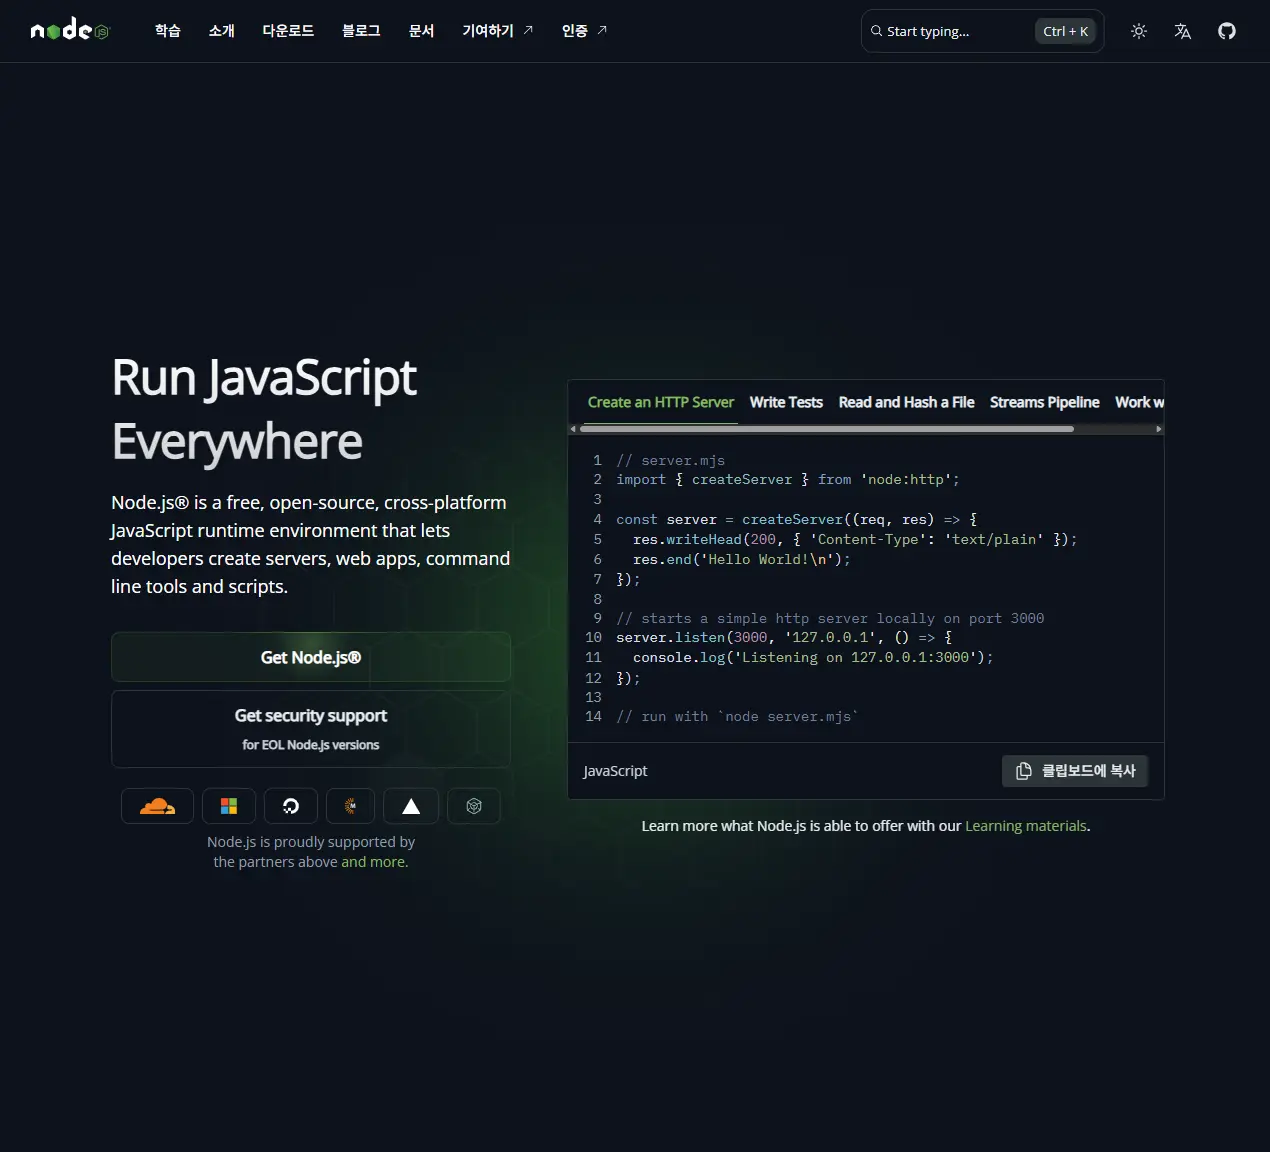Open the 블로그 menu item
Screen dimensions: 1270x1152
click(x=361, y=31)
